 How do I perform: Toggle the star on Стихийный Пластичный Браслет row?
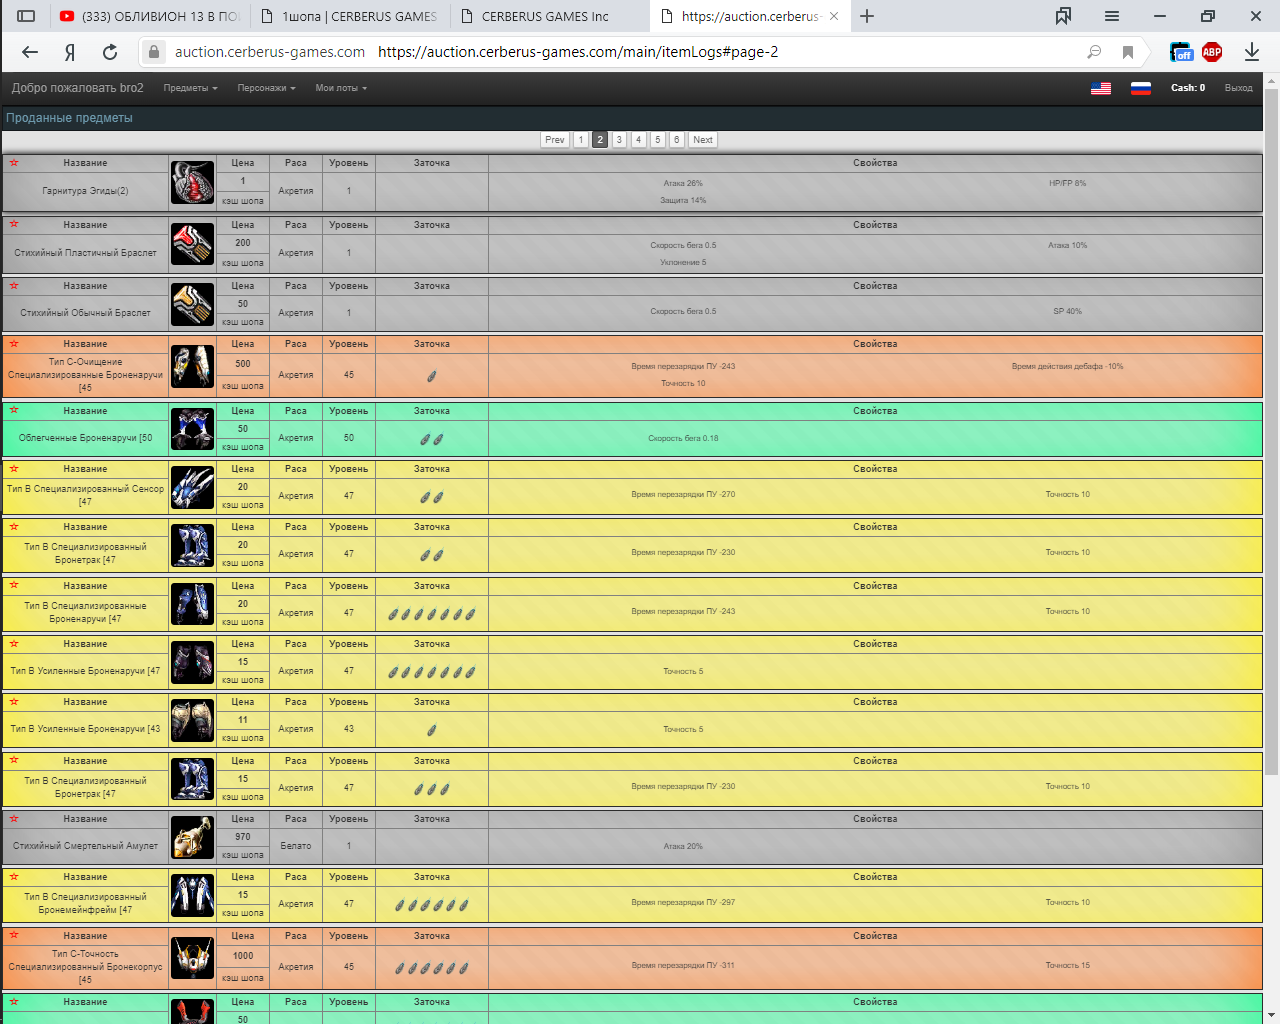[14, 225]
